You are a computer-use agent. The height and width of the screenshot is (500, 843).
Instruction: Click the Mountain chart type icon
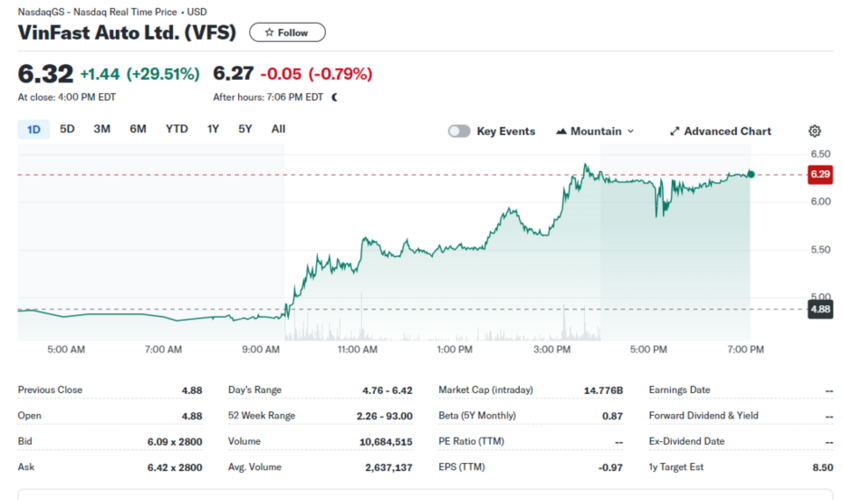[561, 131]
